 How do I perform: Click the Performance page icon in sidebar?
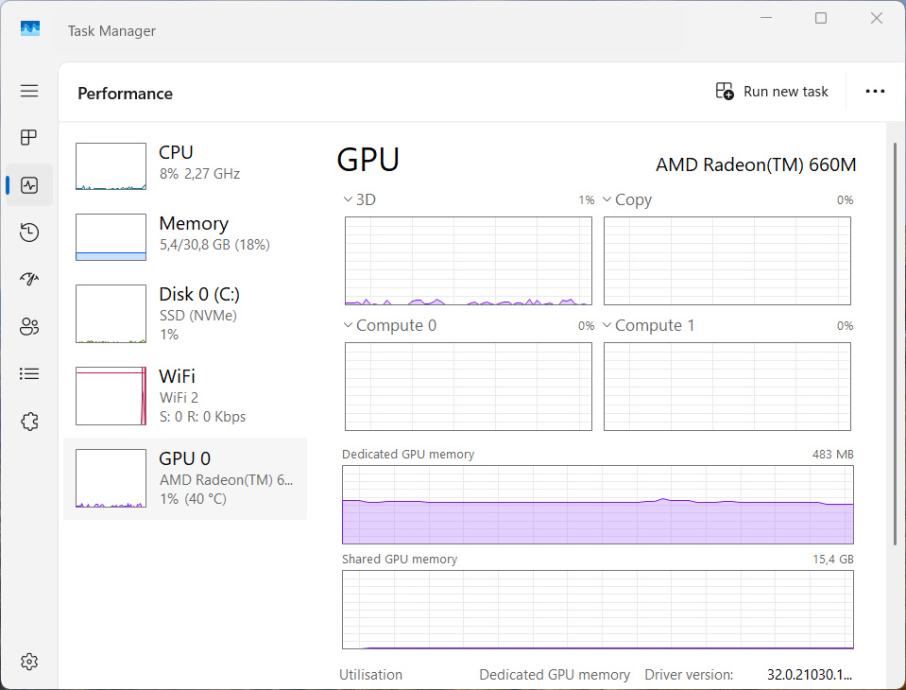(x=29, y=185)
